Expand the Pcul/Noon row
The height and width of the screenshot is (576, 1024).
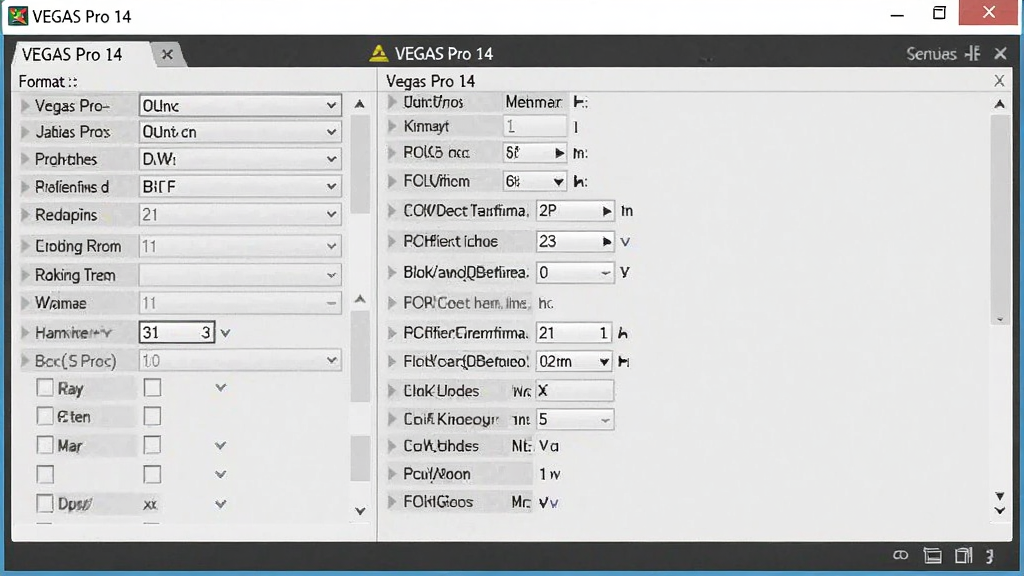pyautogui.click(x=392, y=473)
